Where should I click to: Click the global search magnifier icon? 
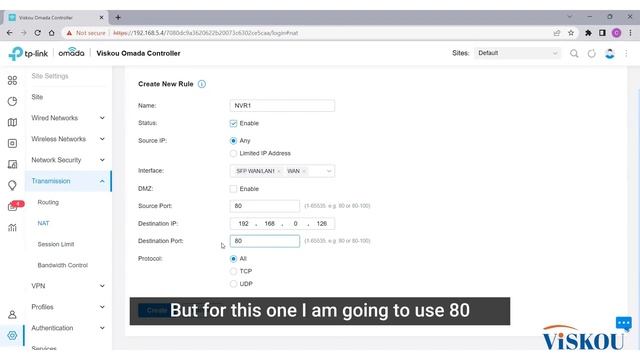(574, 53)
